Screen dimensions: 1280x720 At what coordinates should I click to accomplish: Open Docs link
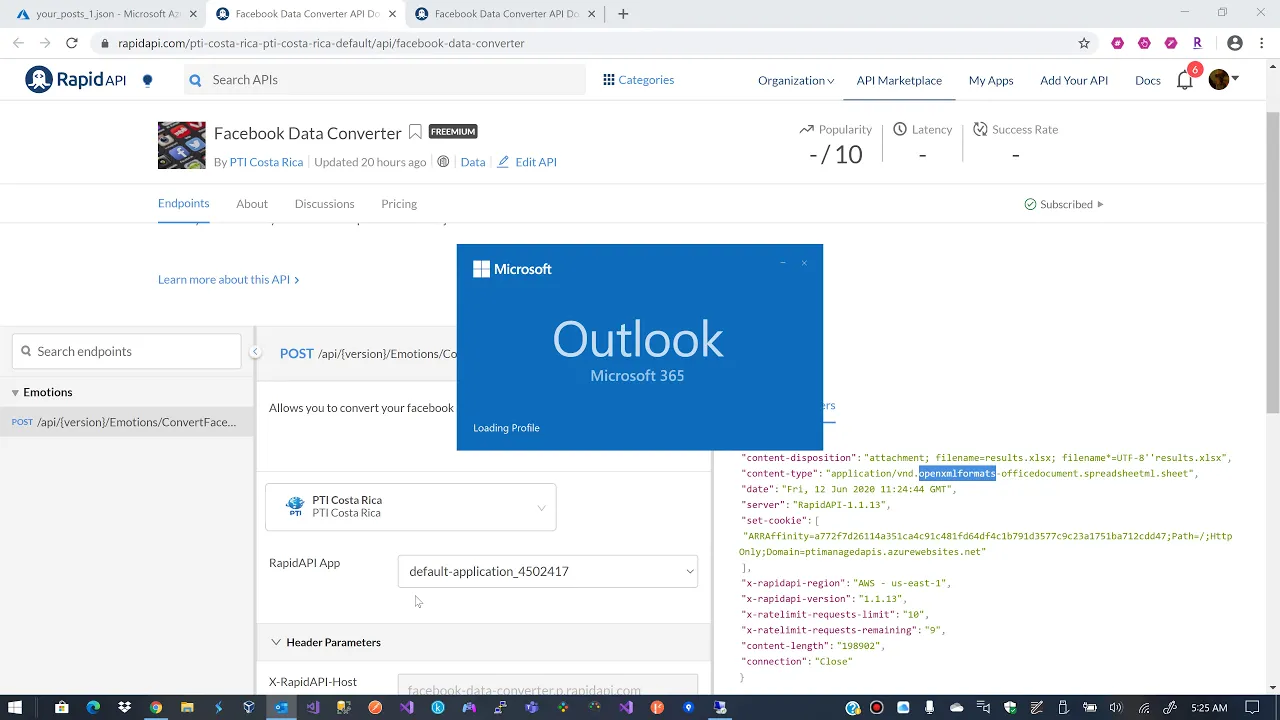1148,80
